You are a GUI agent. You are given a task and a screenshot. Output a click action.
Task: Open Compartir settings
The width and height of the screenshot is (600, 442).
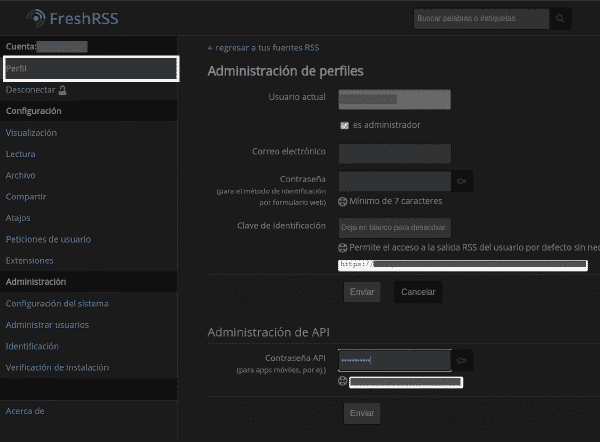26,197
